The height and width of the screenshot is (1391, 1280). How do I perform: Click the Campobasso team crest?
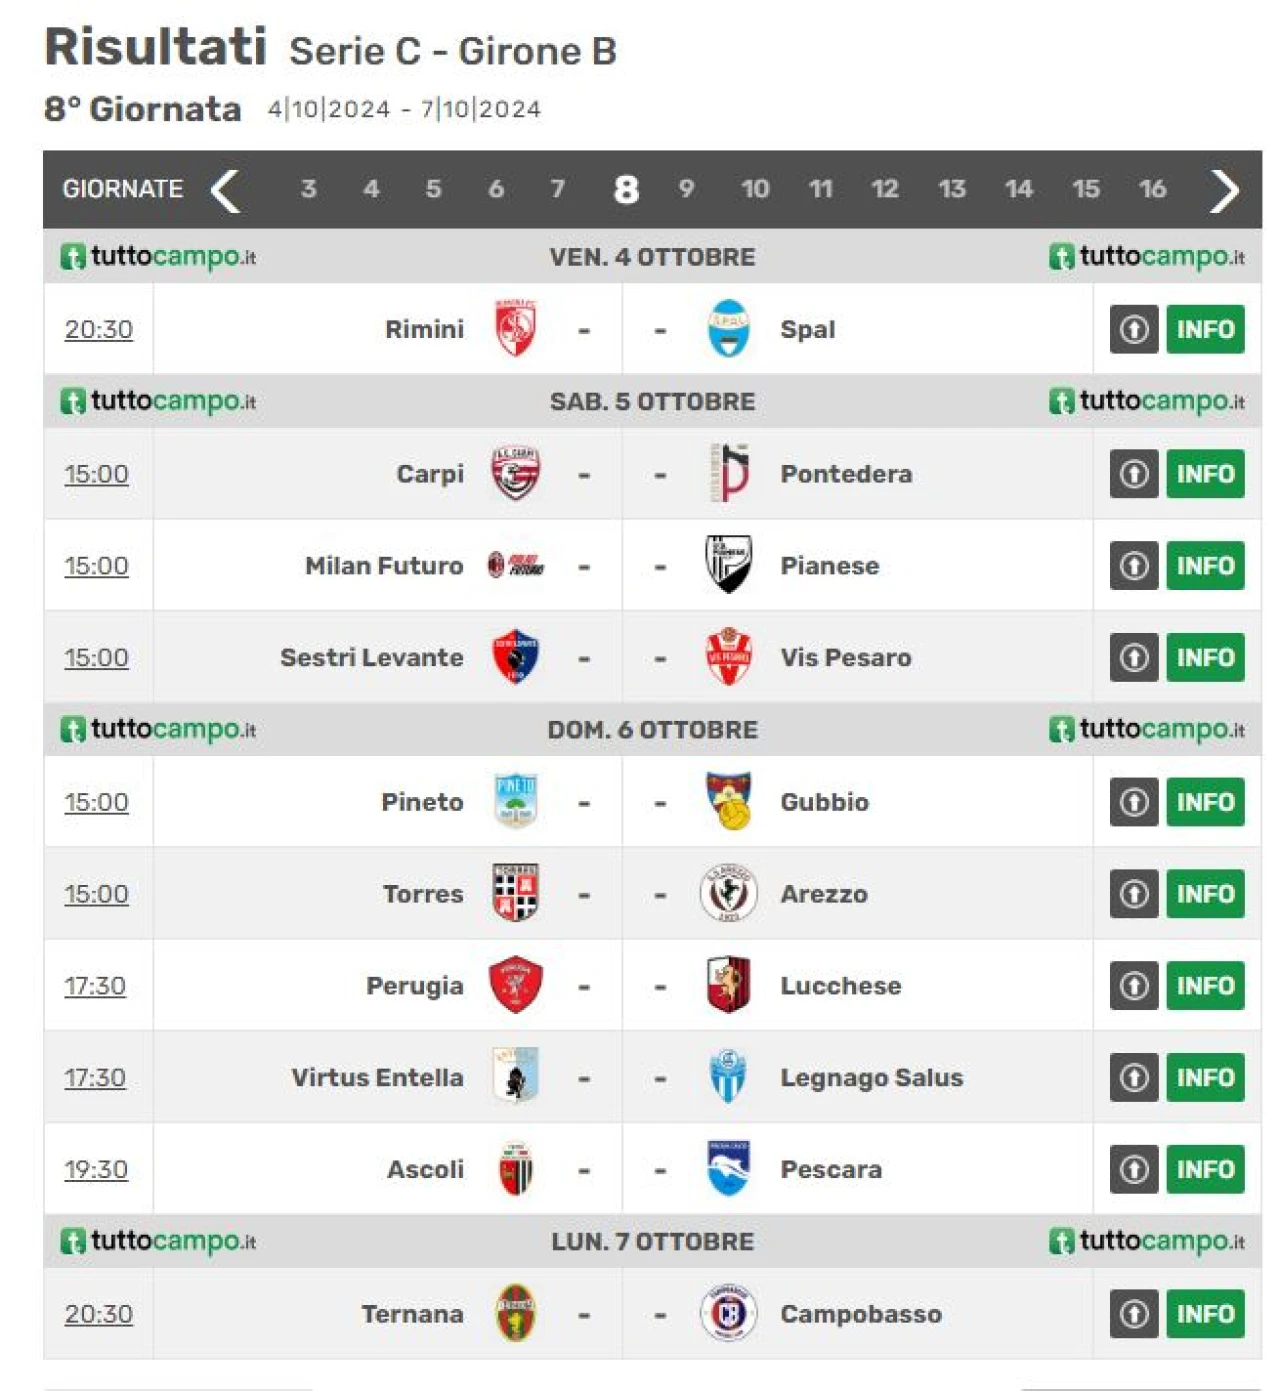tap(728, 1313)
